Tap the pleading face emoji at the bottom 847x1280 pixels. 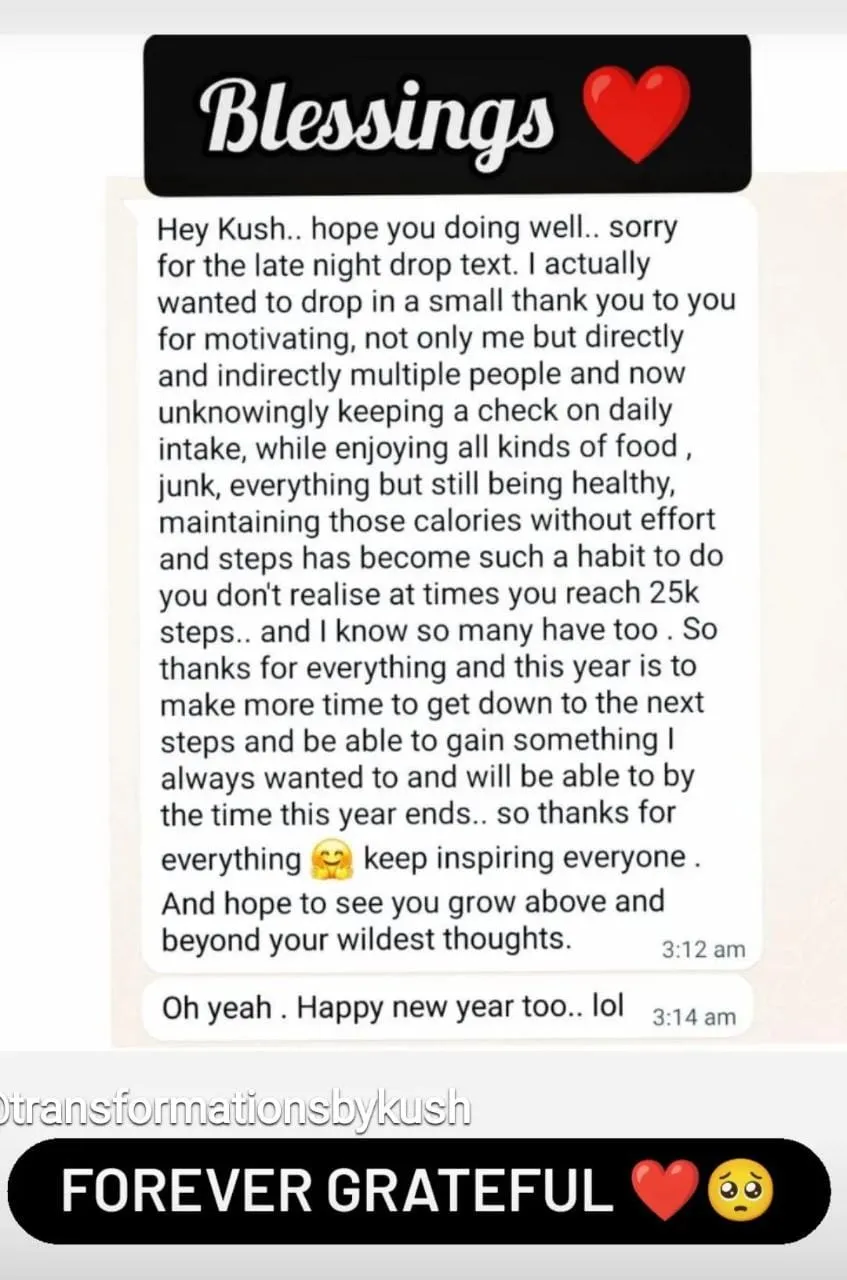tap(738, 1190)
